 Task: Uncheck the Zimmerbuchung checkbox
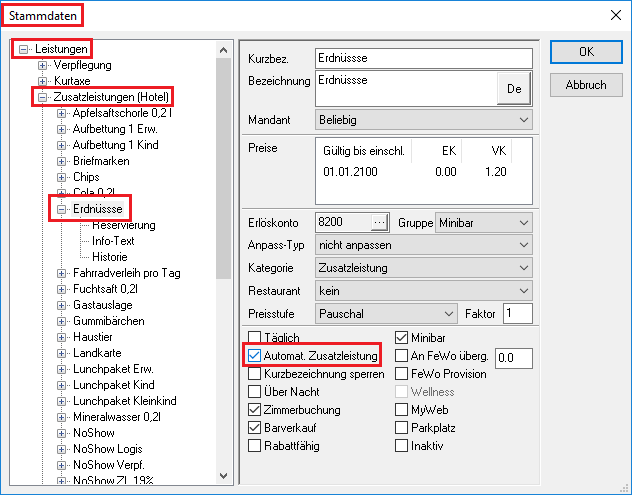click(254, 410)
